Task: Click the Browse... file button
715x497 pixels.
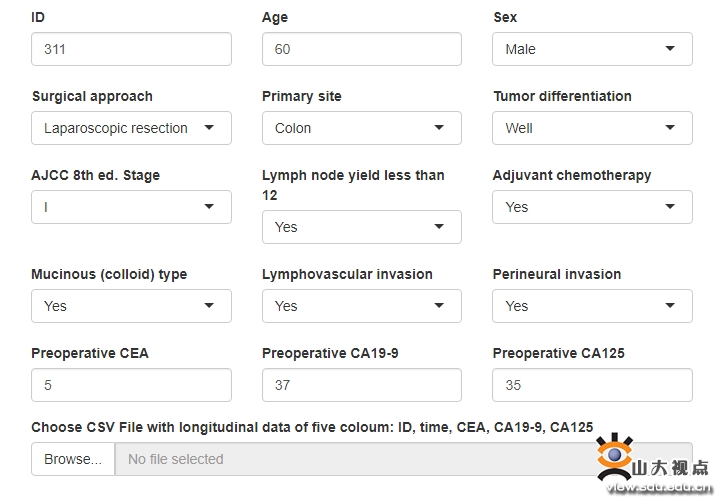Action: 73,459
